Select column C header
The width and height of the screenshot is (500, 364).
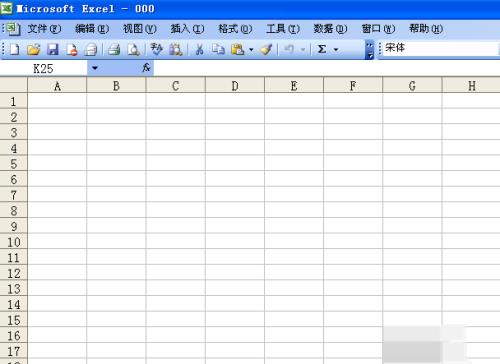(176, 86)
